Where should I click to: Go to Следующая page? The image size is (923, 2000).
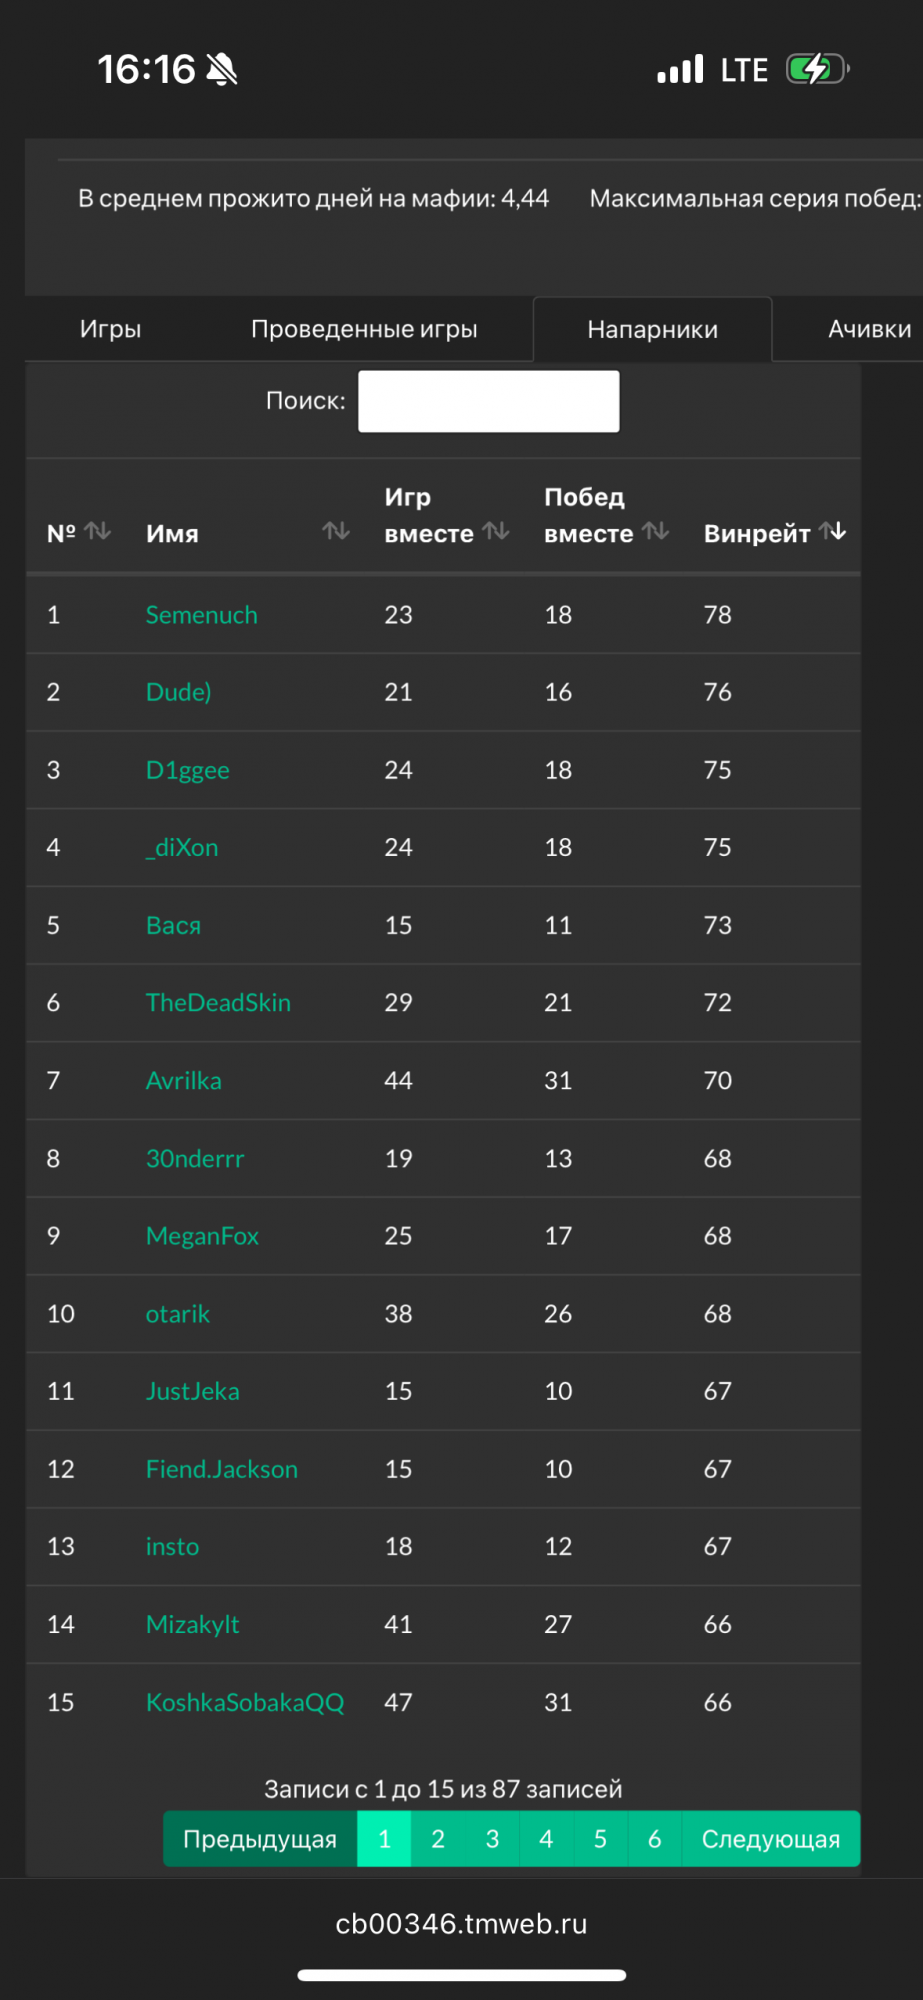[x=771, y=1839]
